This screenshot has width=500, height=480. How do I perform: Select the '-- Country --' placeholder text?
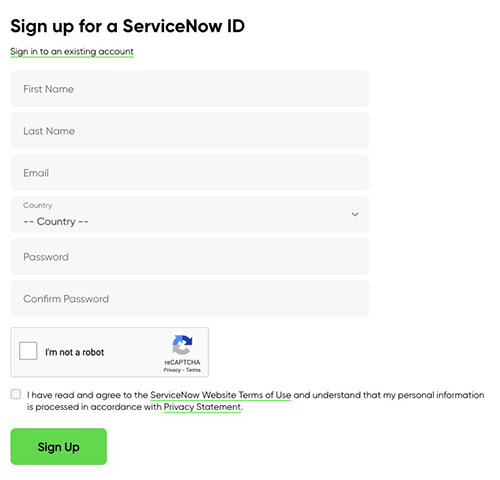tap(56, 222)
